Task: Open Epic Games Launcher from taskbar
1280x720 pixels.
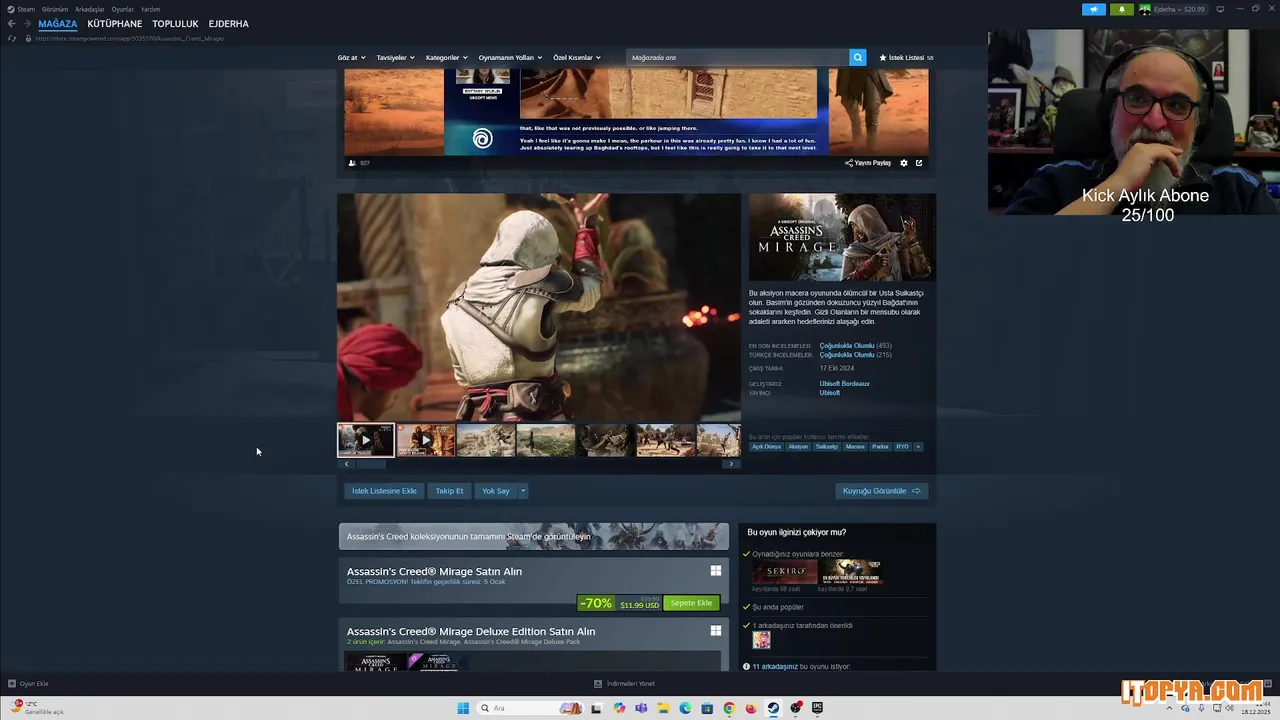Action: tap(817, 708)
